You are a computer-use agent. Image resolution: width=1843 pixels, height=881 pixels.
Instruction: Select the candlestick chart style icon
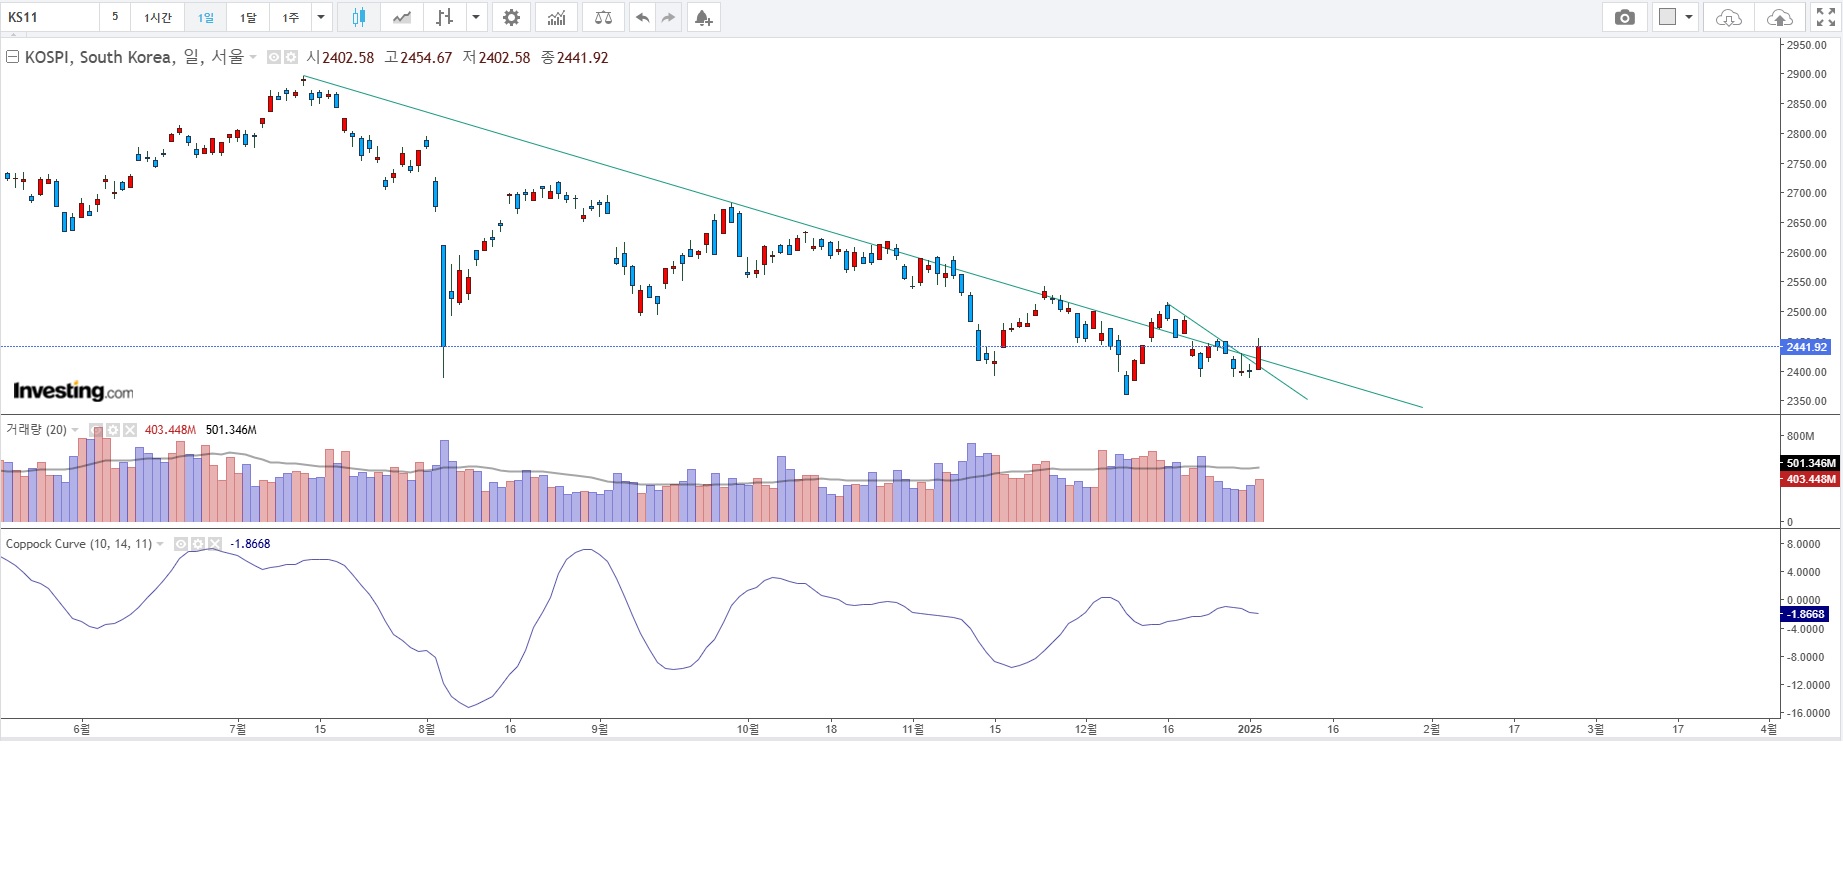(358, 17)
